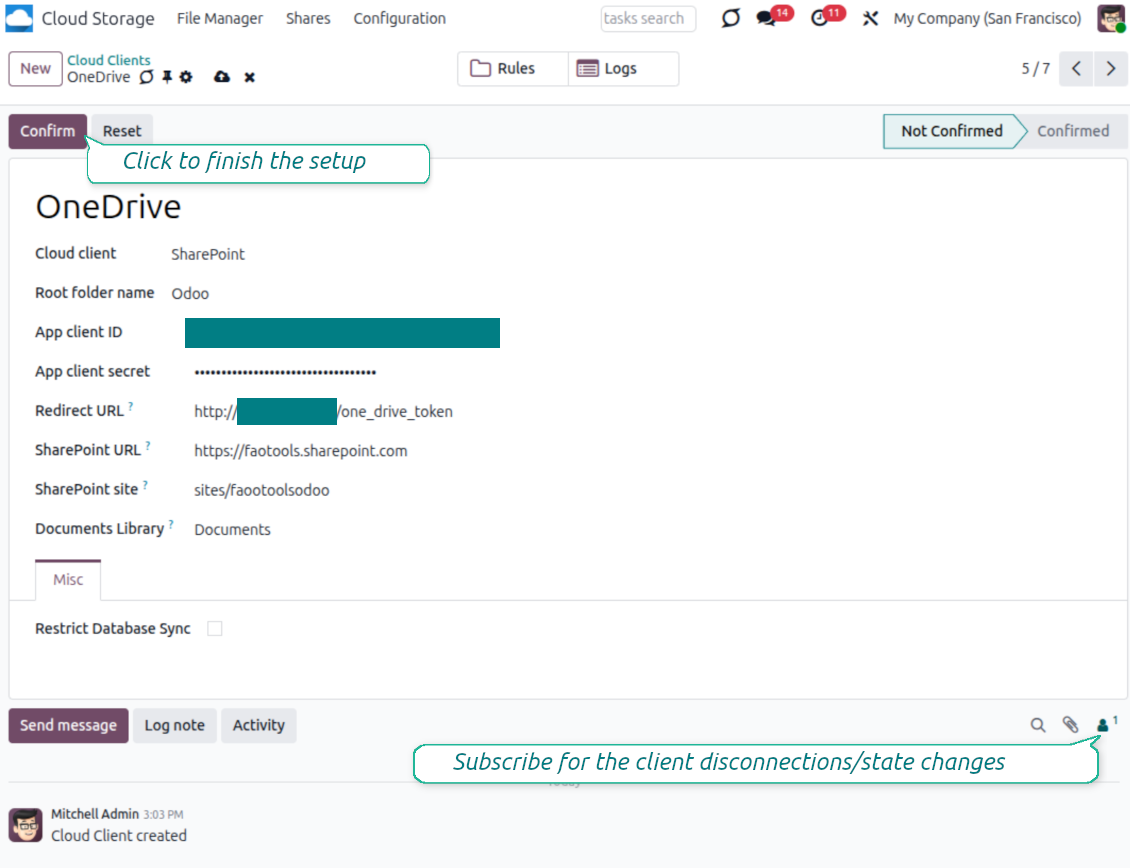Viewport: 1130px width, 868px height.
Task: Go to the next record arrow
Action: click(1111, 69)
